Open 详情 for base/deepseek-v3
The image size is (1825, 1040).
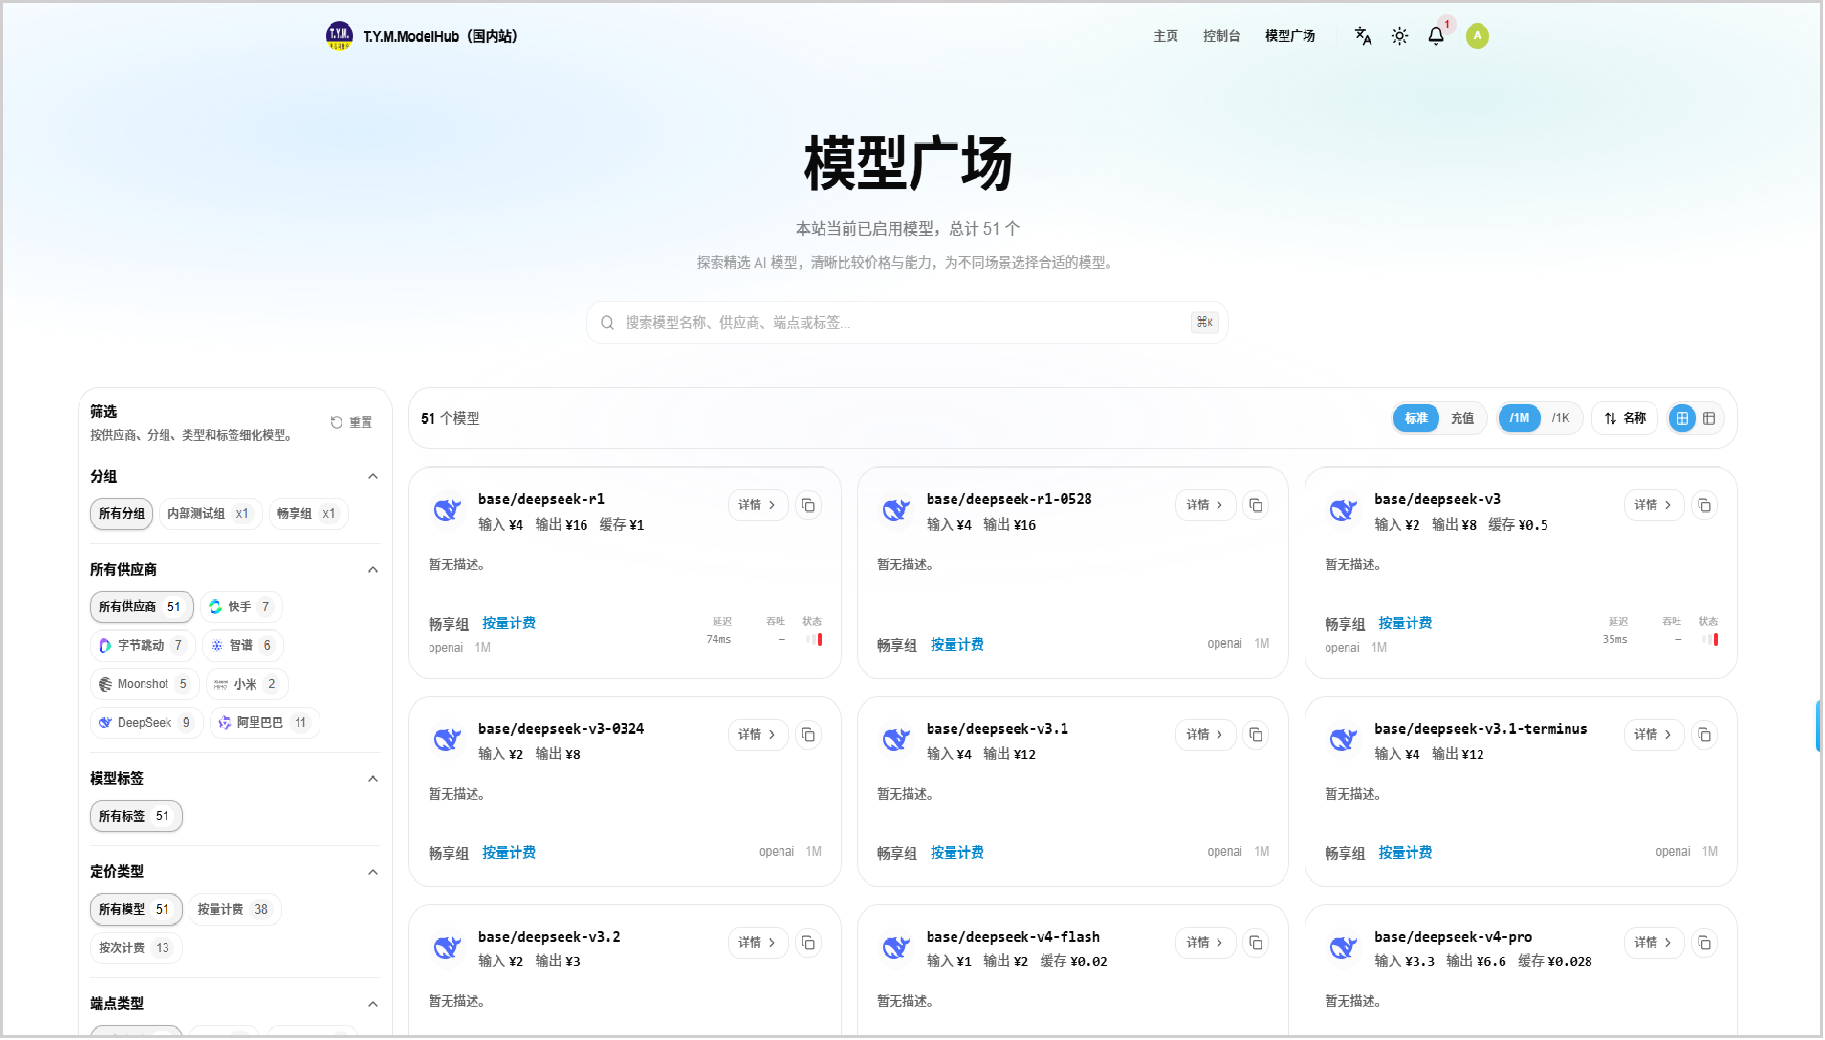click(1654, 506)
